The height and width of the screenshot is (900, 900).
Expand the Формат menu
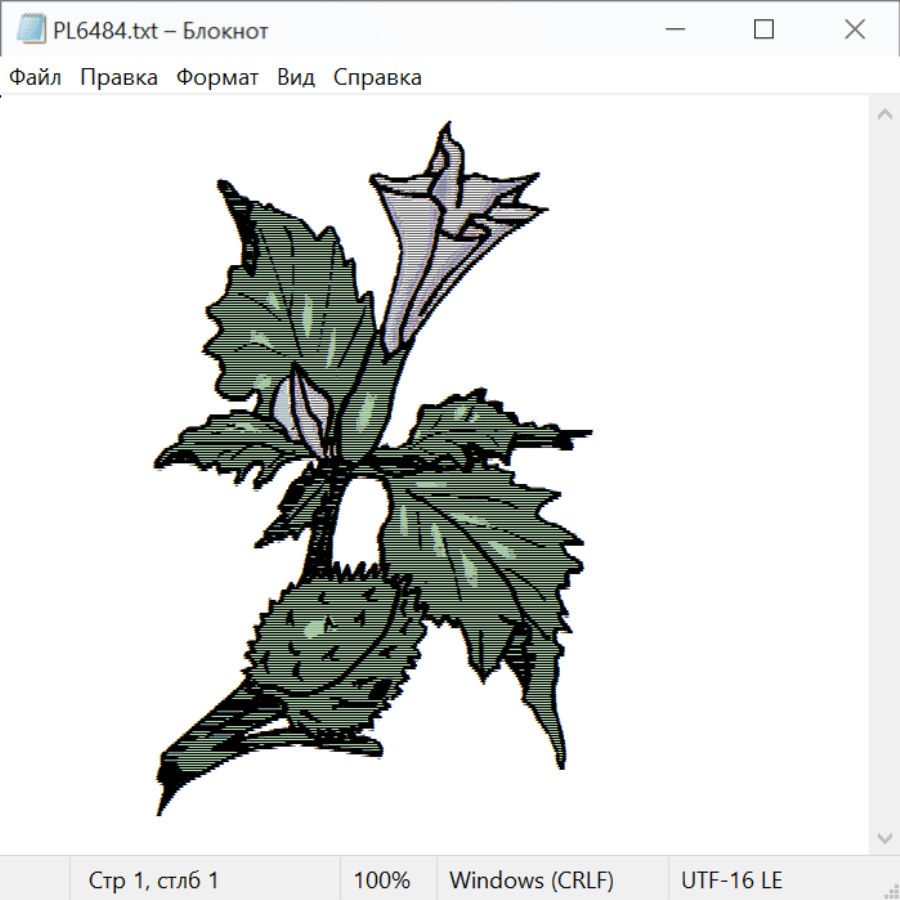[x=217, y=78]
